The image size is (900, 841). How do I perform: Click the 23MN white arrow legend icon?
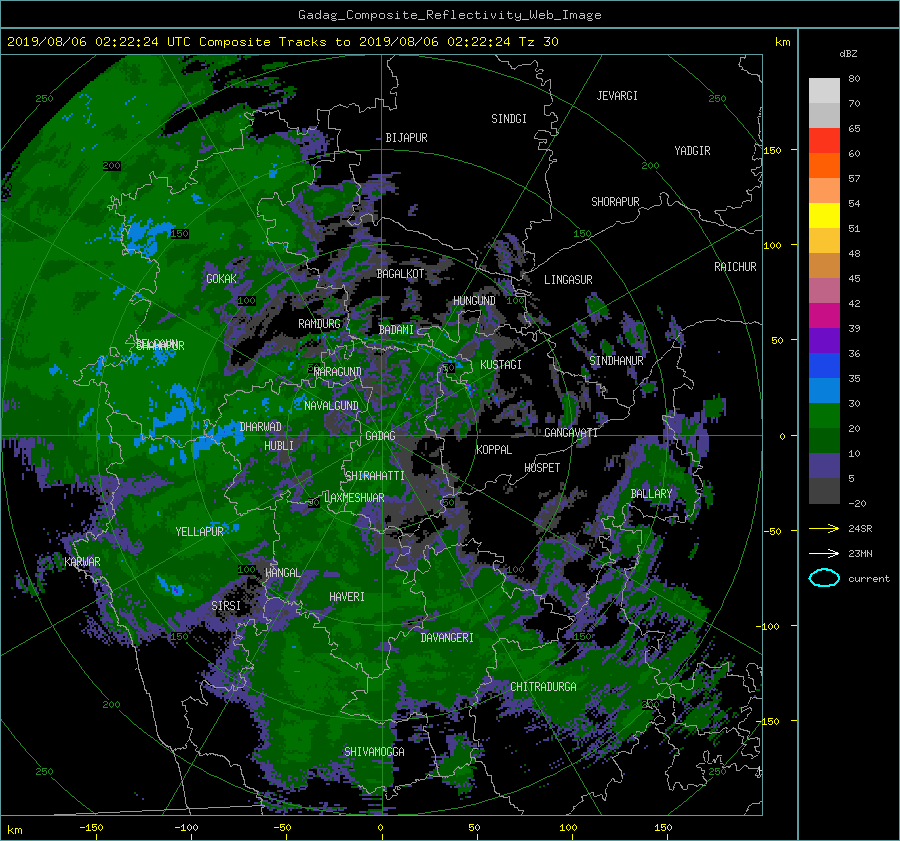pos(824,553)
